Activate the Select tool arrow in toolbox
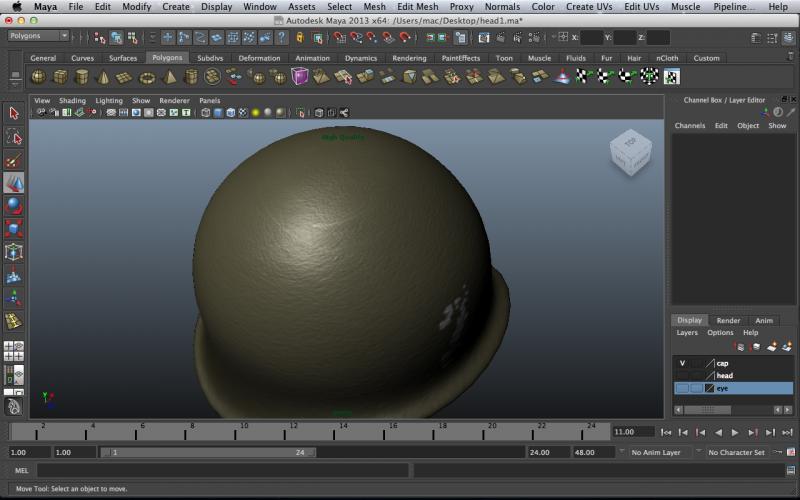The width and height of the screenshot is (800, 500). coord(14,113)
